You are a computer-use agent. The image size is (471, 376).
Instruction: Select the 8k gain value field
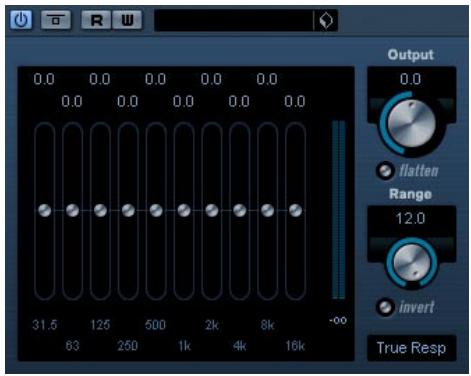tap(267, 79)
